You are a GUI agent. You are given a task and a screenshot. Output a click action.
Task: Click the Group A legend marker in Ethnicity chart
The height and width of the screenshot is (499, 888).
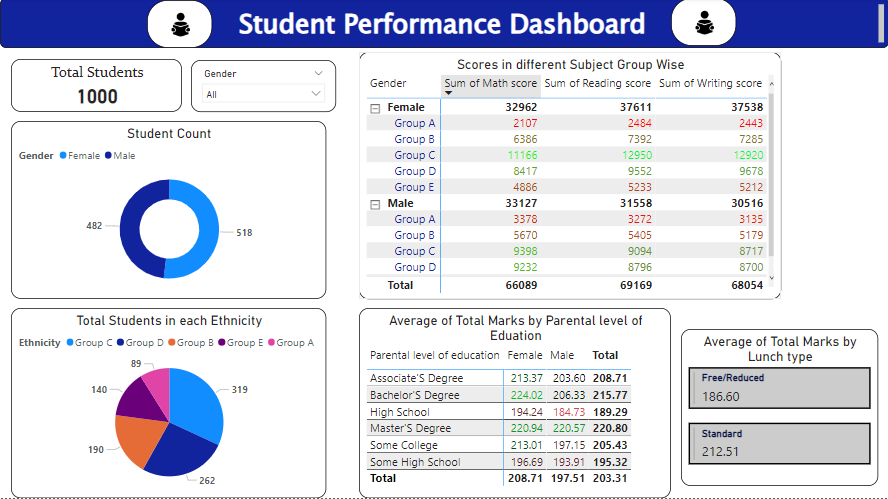pos(270,343)
